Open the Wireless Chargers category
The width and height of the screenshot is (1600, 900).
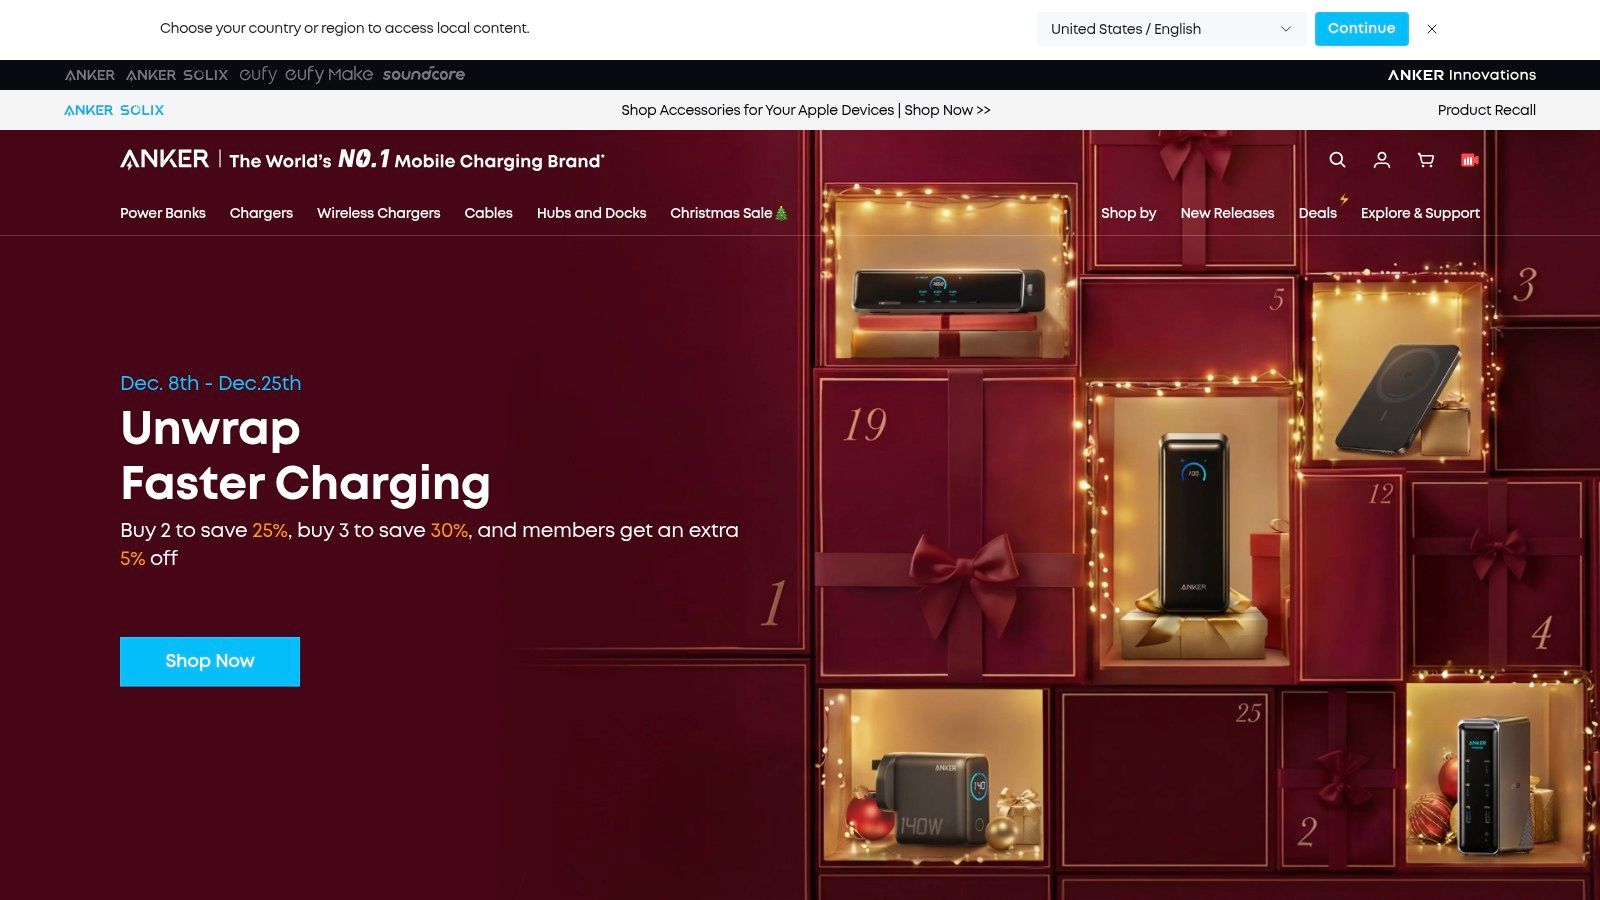tap(379, 213)
